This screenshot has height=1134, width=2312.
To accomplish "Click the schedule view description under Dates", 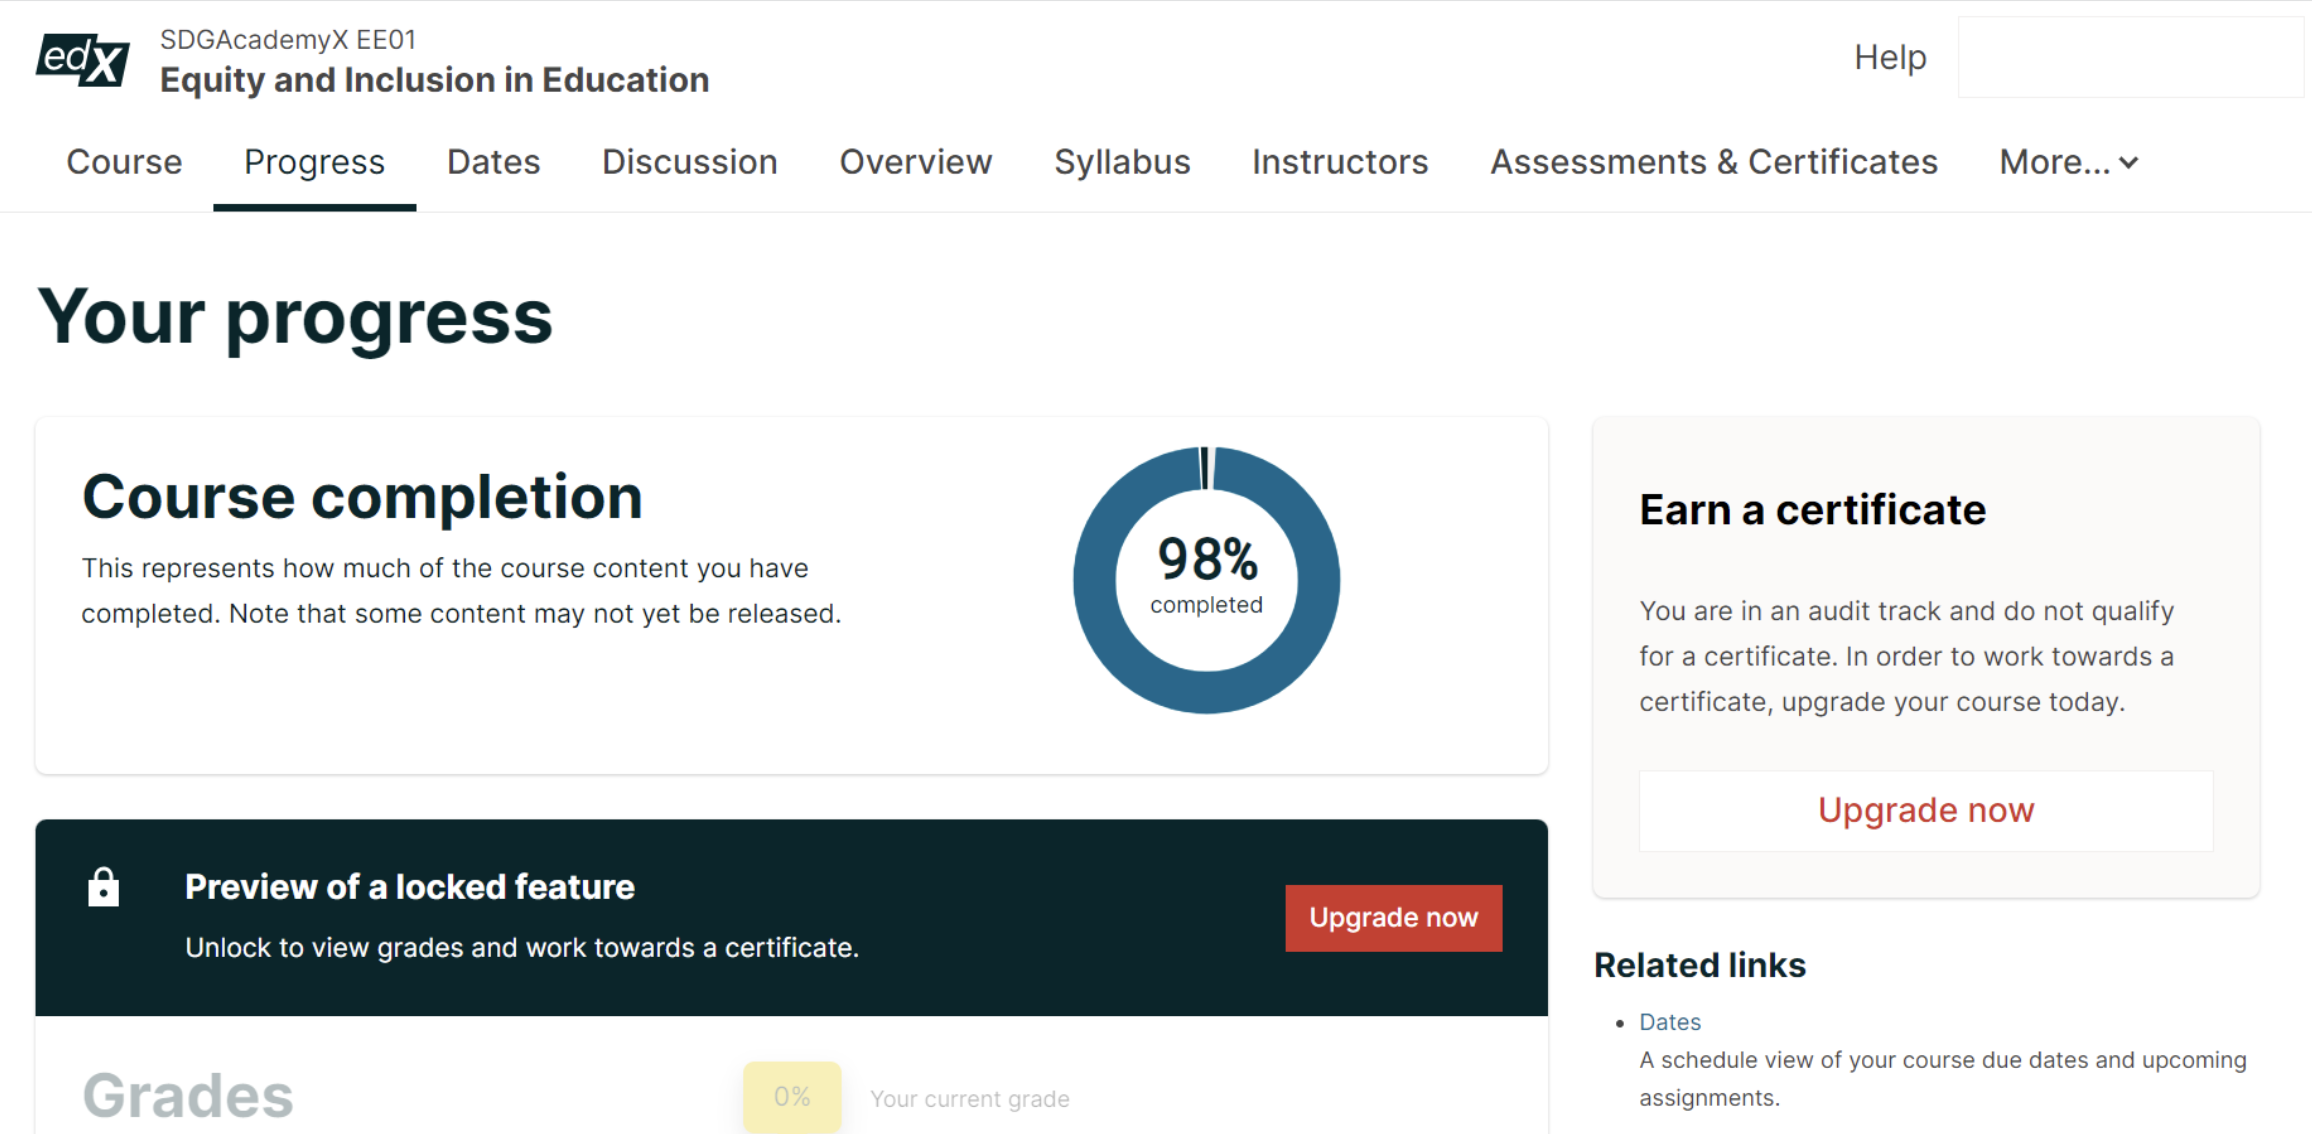I will click(1943, 1079).
